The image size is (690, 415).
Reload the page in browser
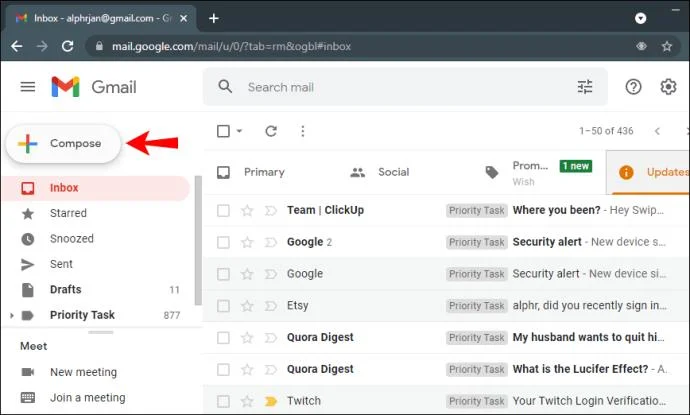[67, 46]
